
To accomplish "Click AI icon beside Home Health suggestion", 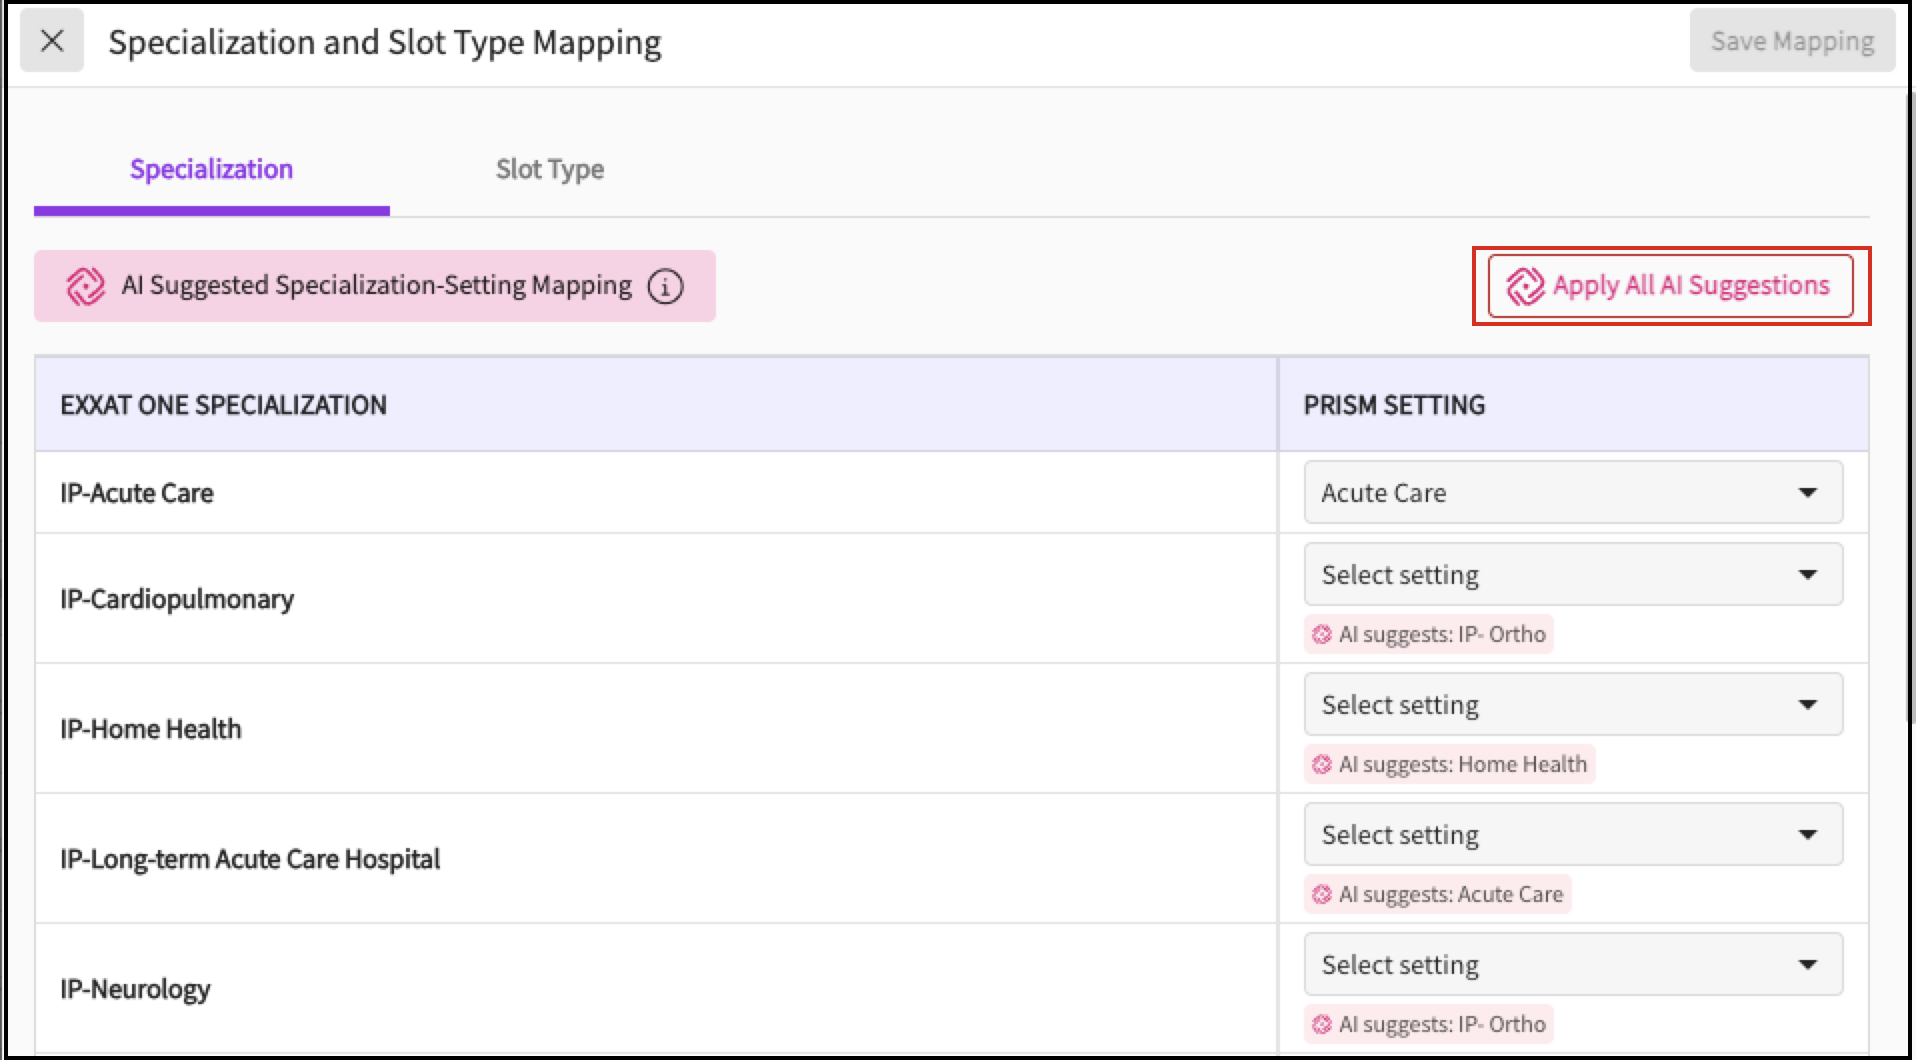I will [1322, 764].
